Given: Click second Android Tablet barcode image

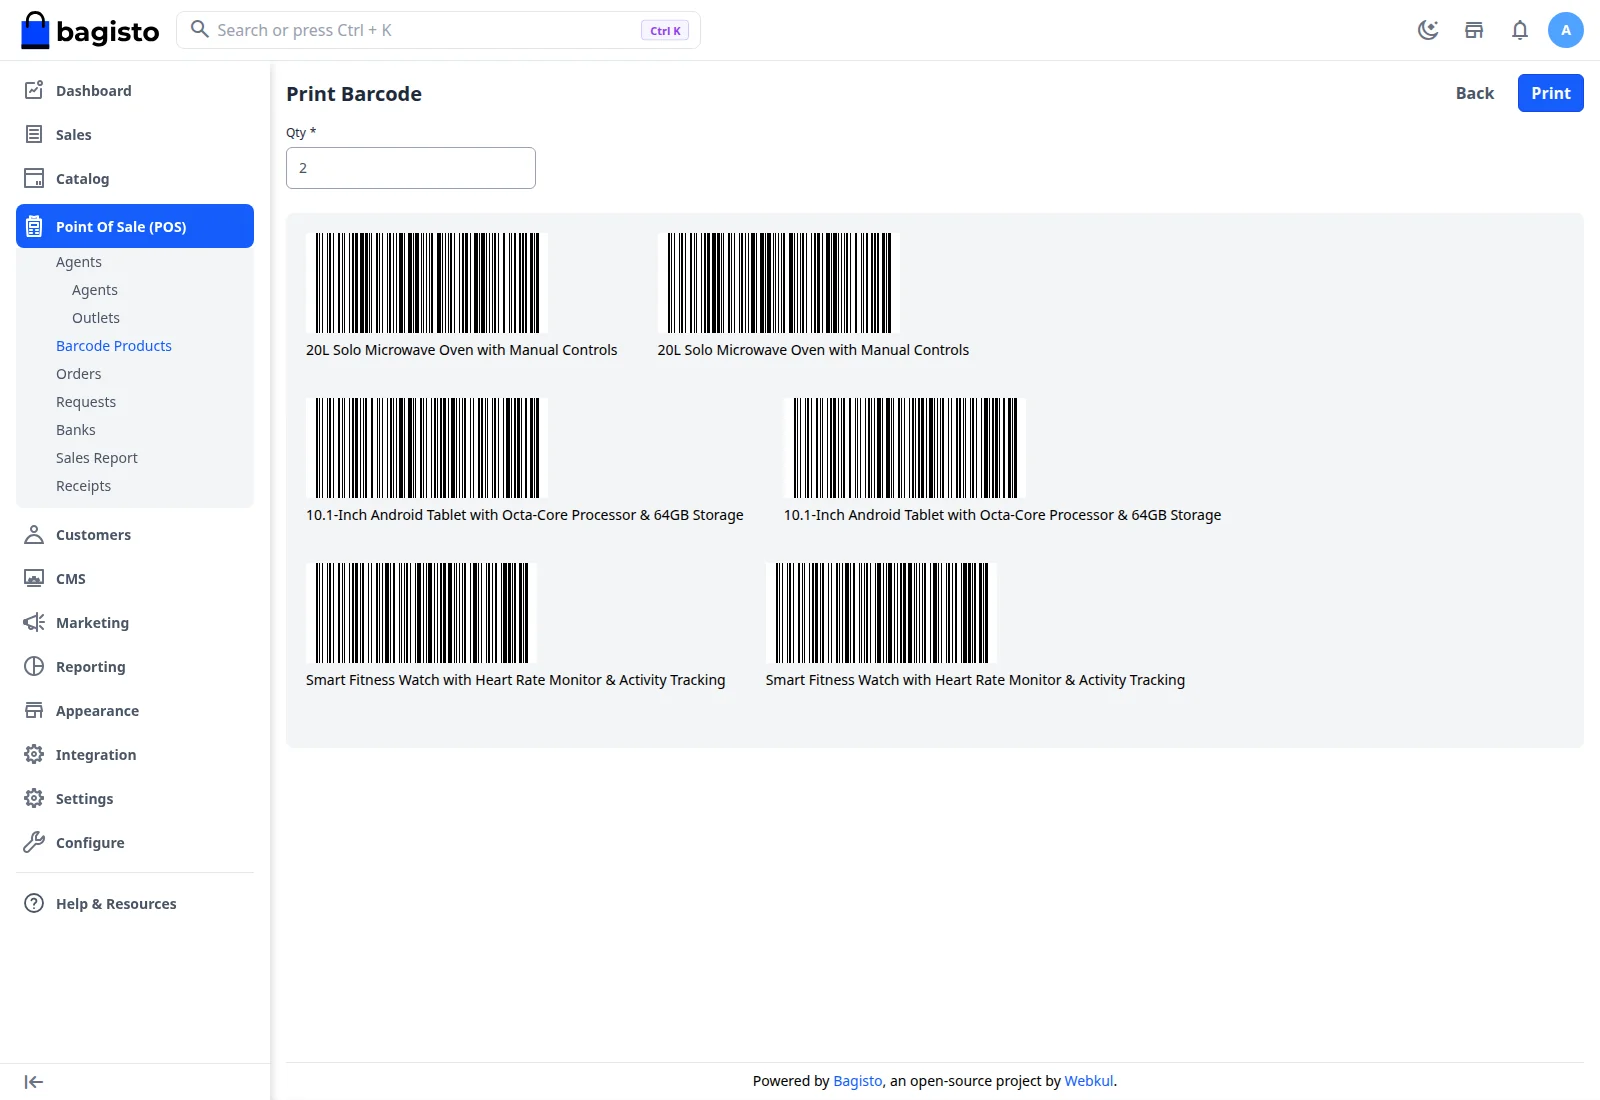Looking at the screenshot, I should click(905, 448).
